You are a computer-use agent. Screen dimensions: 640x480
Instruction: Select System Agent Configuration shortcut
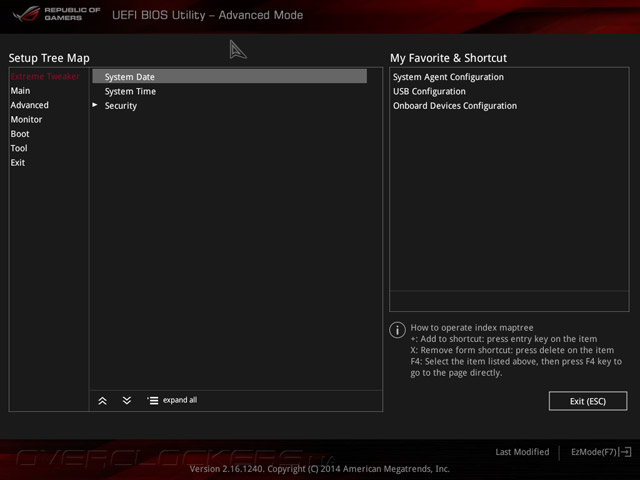point(448,77)
